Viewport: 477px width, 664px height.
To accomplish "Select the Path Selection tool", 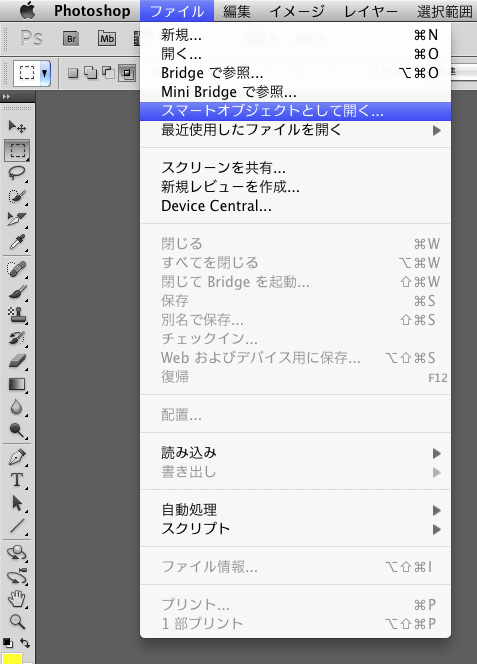I will (17, 503).
